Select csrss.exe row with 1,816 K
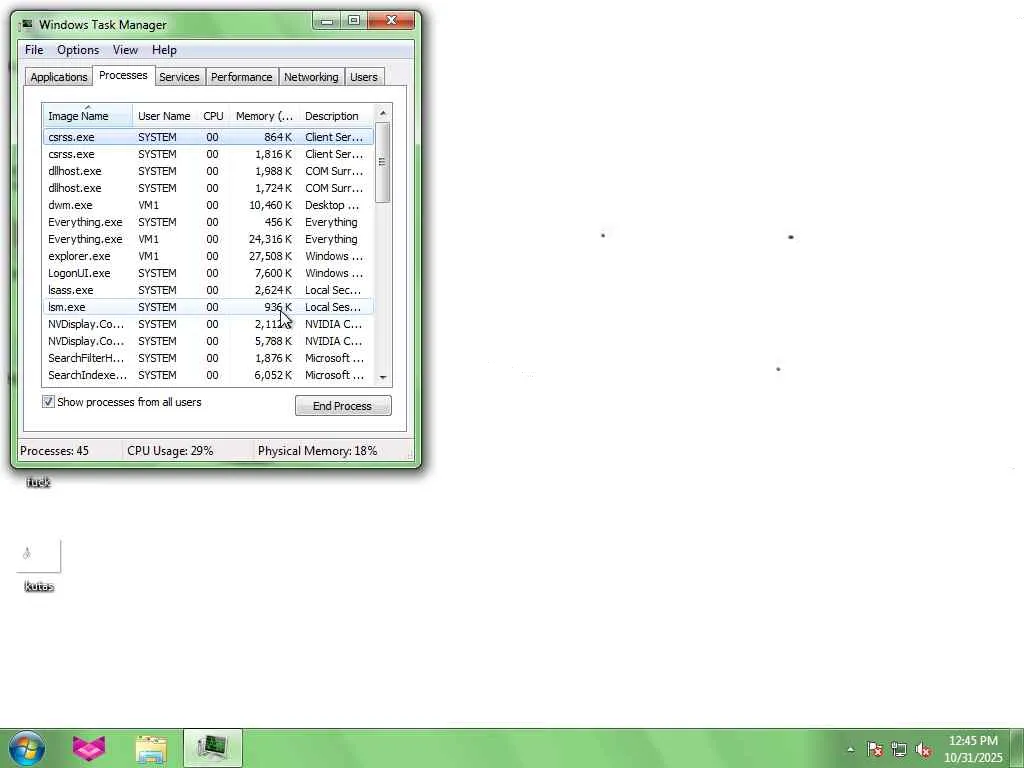Screen dimensions: 1024x768 click(x=208, y=154)
